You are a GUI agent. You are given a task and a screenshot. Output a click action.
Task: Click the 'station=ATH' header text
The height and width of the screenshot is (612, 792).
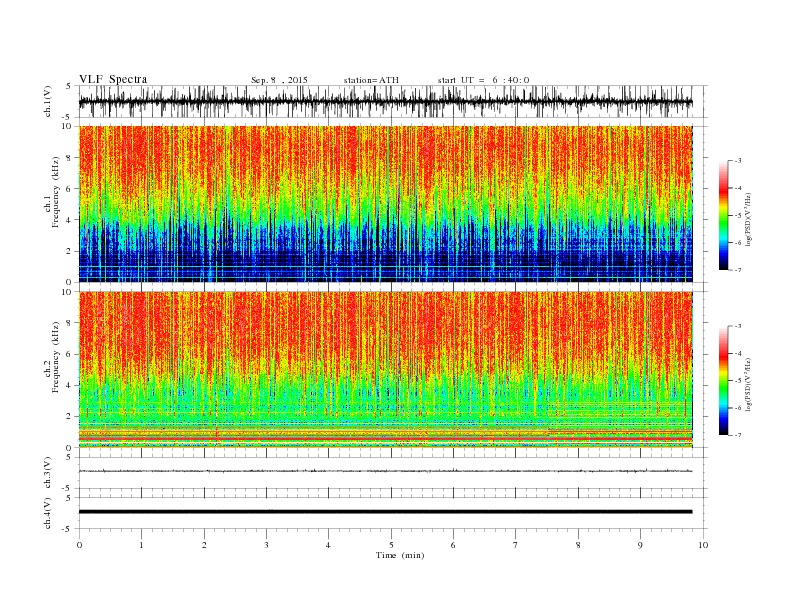pos(371,80)
